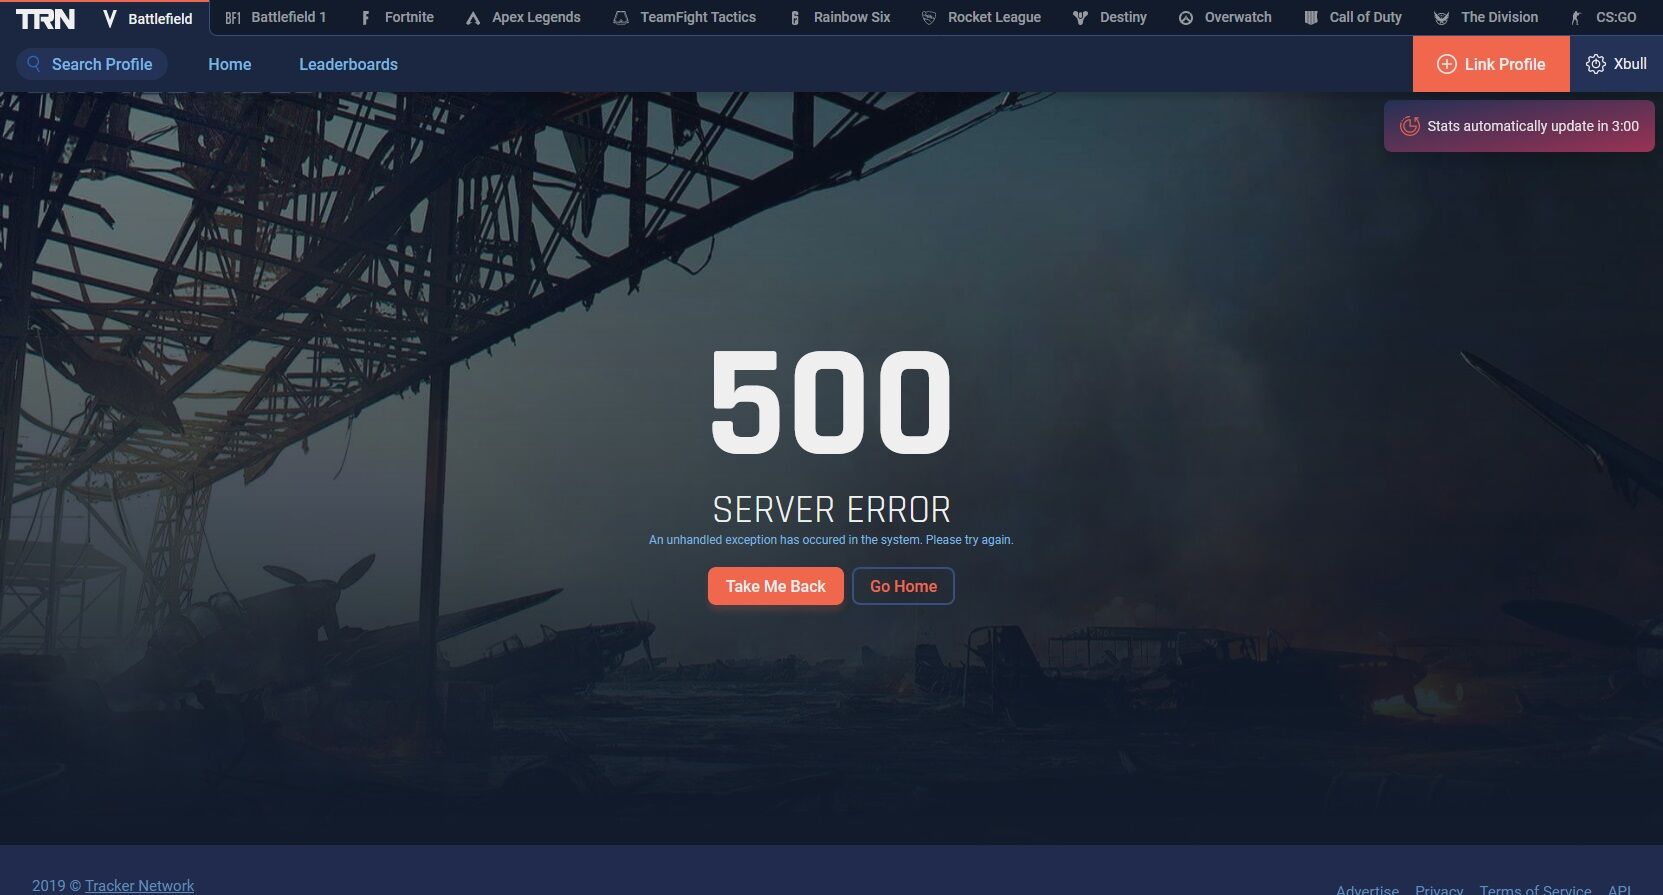
Task: Click the Rainbow Six icon
Action: pos(795,18)
